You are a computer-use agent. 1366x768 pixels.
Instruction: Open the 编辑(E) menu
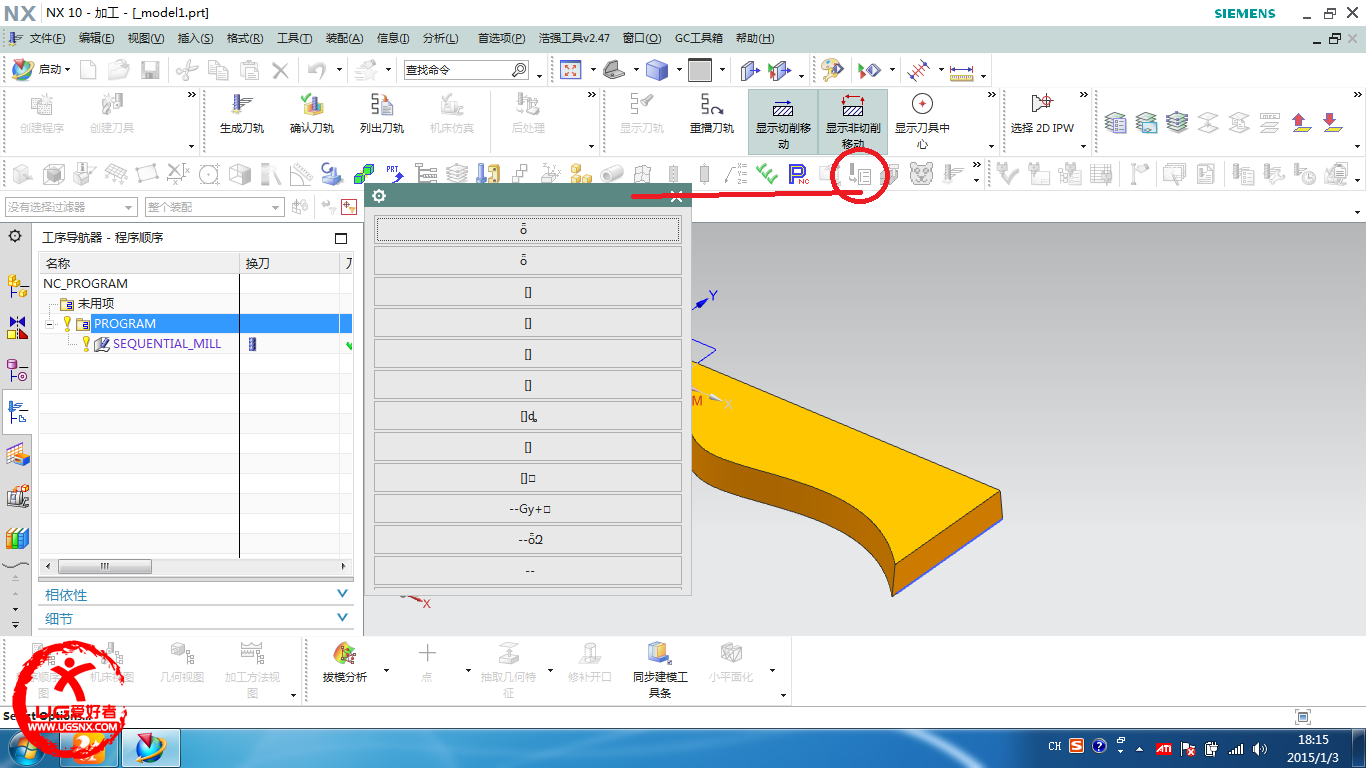pyautogui.click(x=96, y=38)
